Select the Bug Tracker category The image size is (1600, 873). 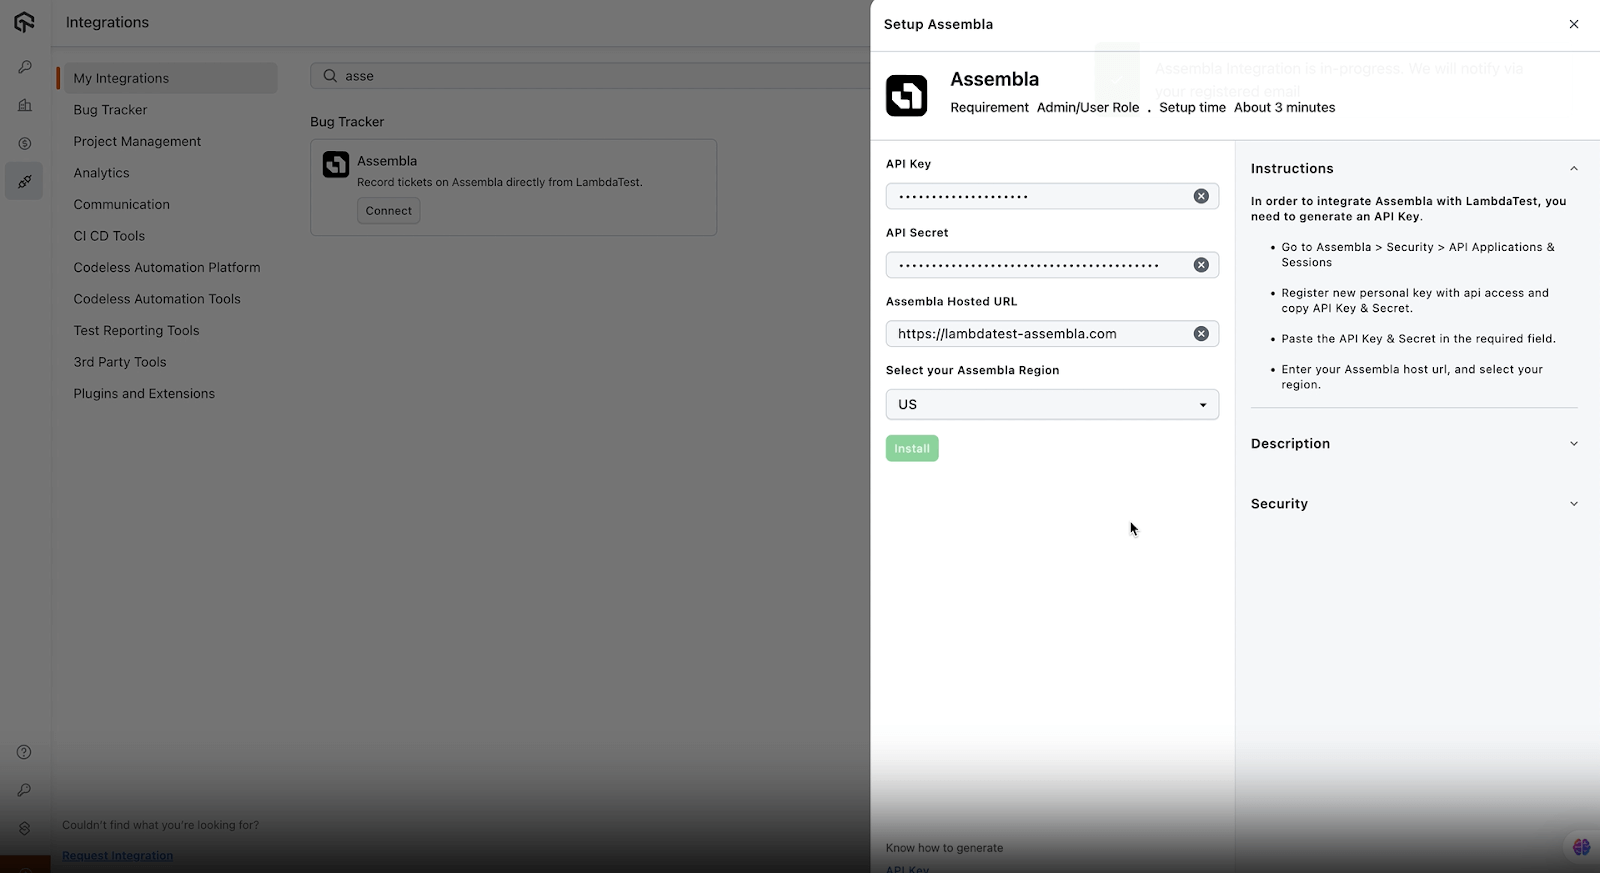click(110, 110)
